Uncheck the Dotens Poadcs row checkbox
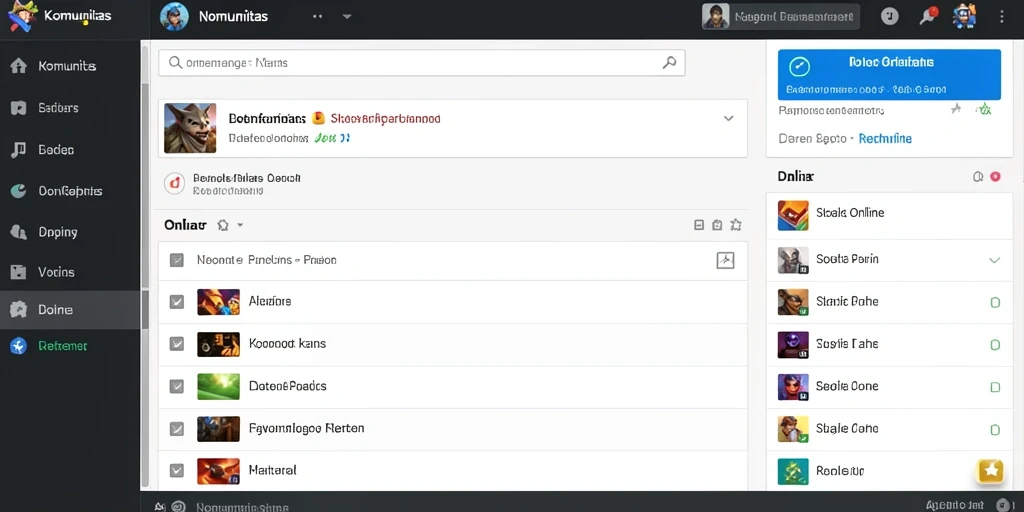The width and height of the screenshot is (1024, 512). pos(176,386)
